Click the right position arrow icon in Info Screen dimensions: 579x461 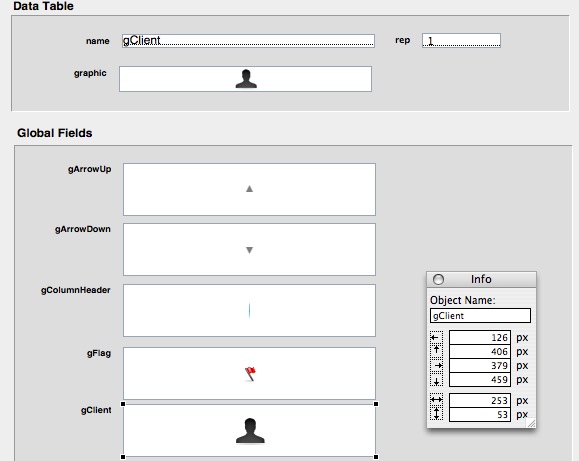[x=436, y=365]
